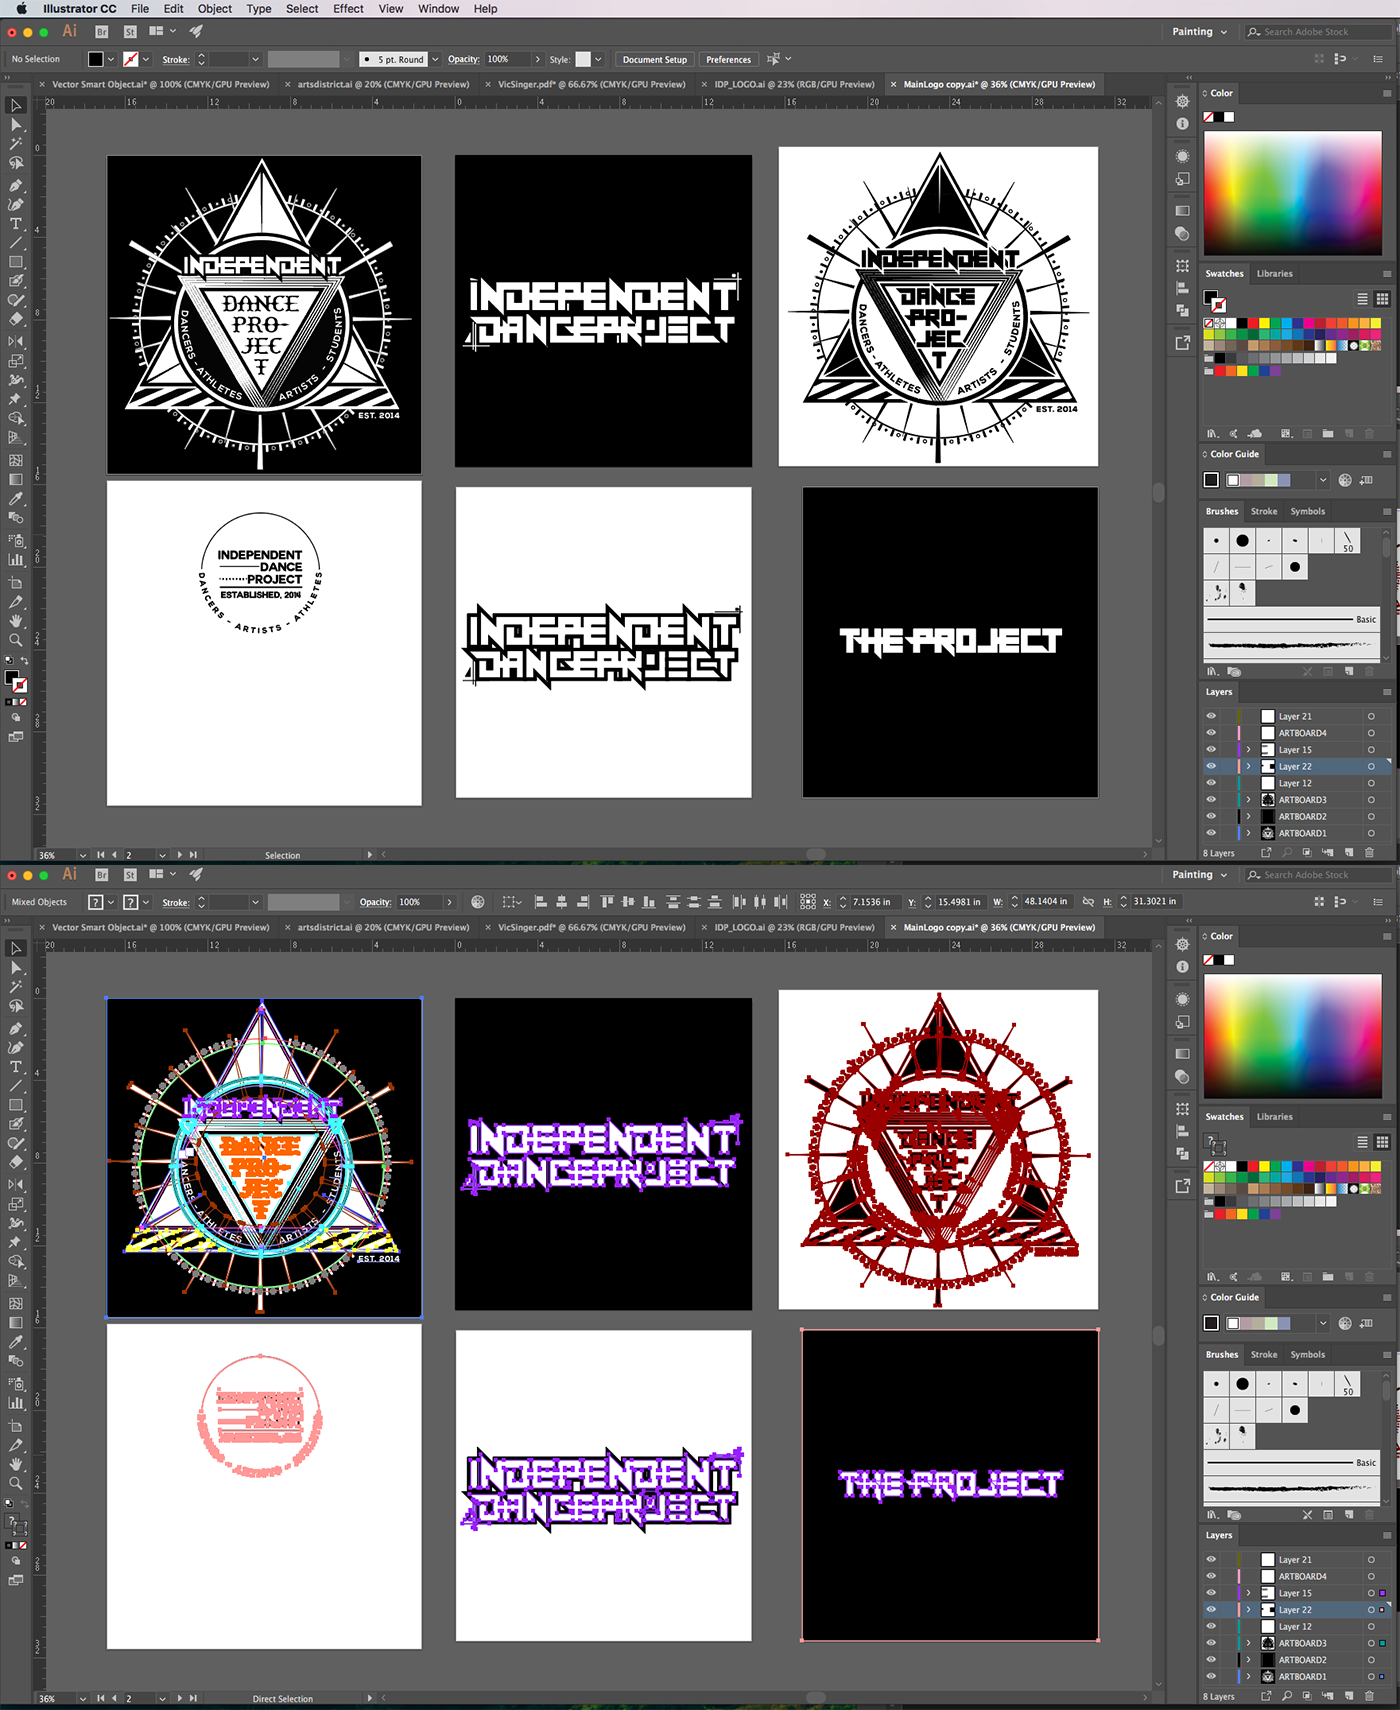Select the Pen tool in the bottom window toolbar

tap(16, 1029)
